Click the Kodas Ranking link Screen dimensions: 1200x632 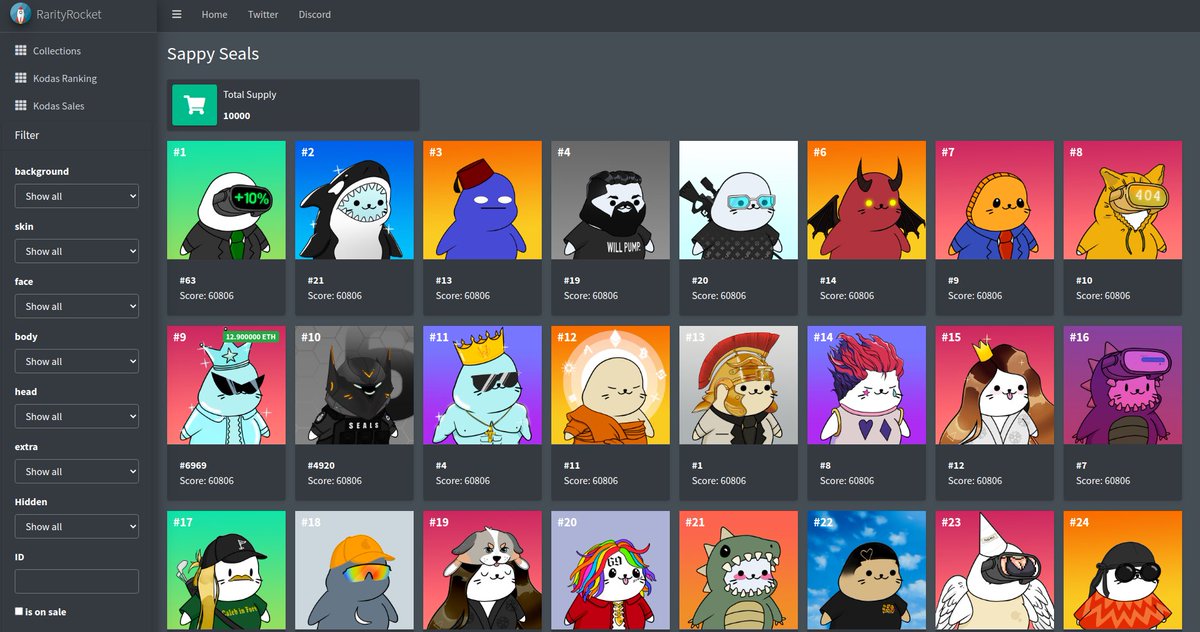[x=63, y=78]
